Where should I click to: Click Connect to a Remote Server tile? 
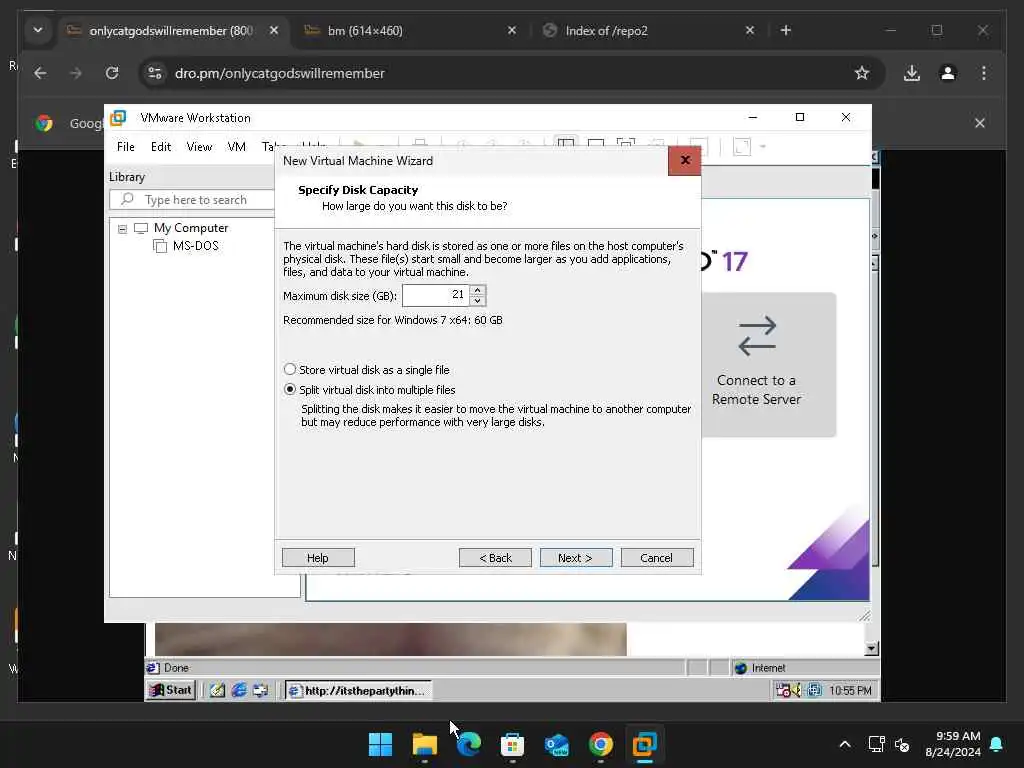click(x=769, y=364)
